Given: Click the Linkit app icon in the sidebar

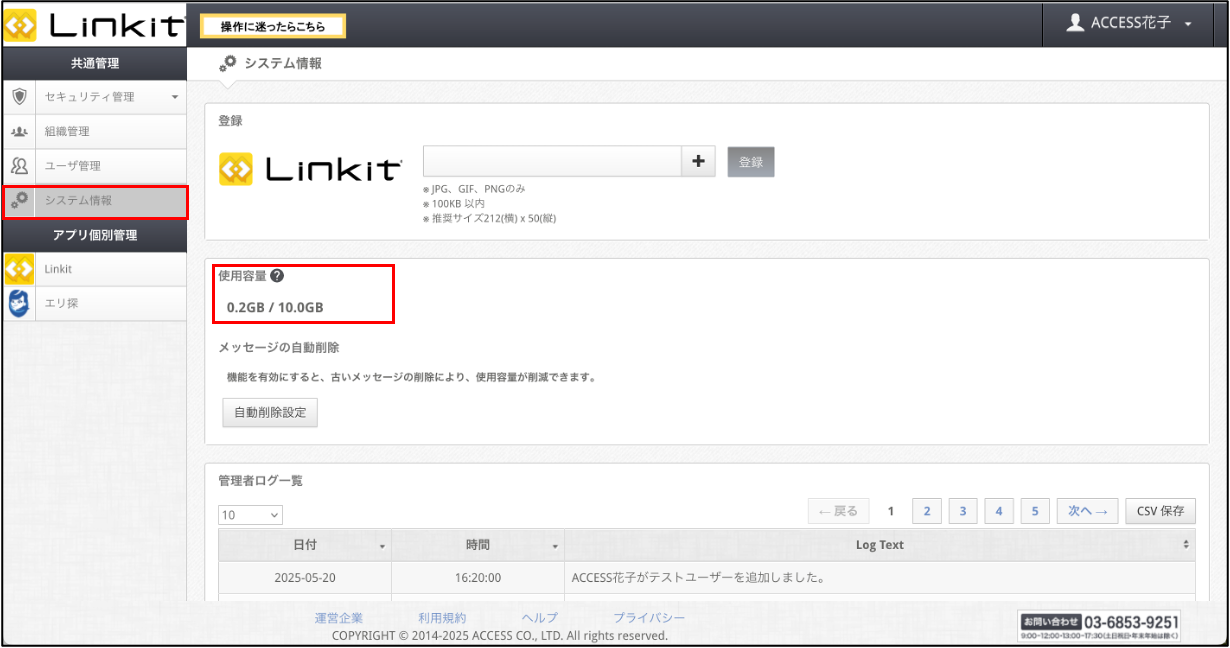Looking at the screenshot, I should (x=19, y=269).
